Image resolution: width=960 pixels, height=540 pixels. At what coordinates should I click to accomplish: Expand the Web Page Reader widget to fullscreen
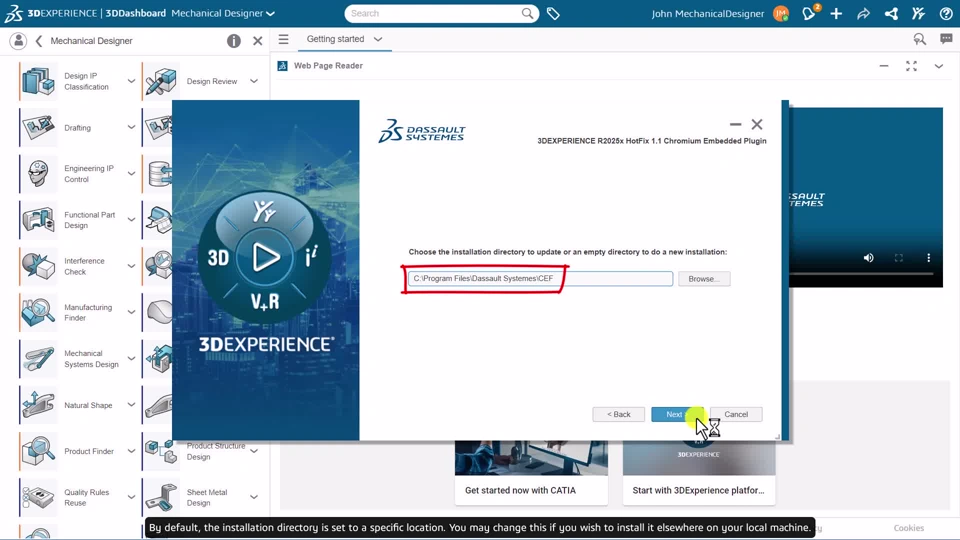(912, 66)
